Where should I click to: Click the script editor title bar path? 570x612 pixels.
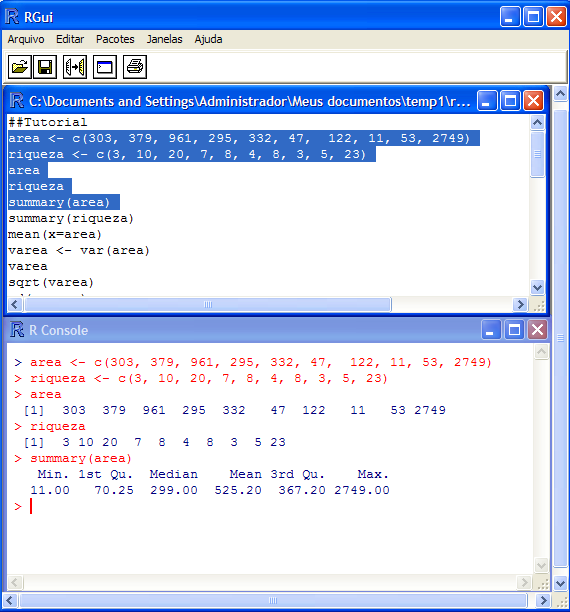coord(250,101)
